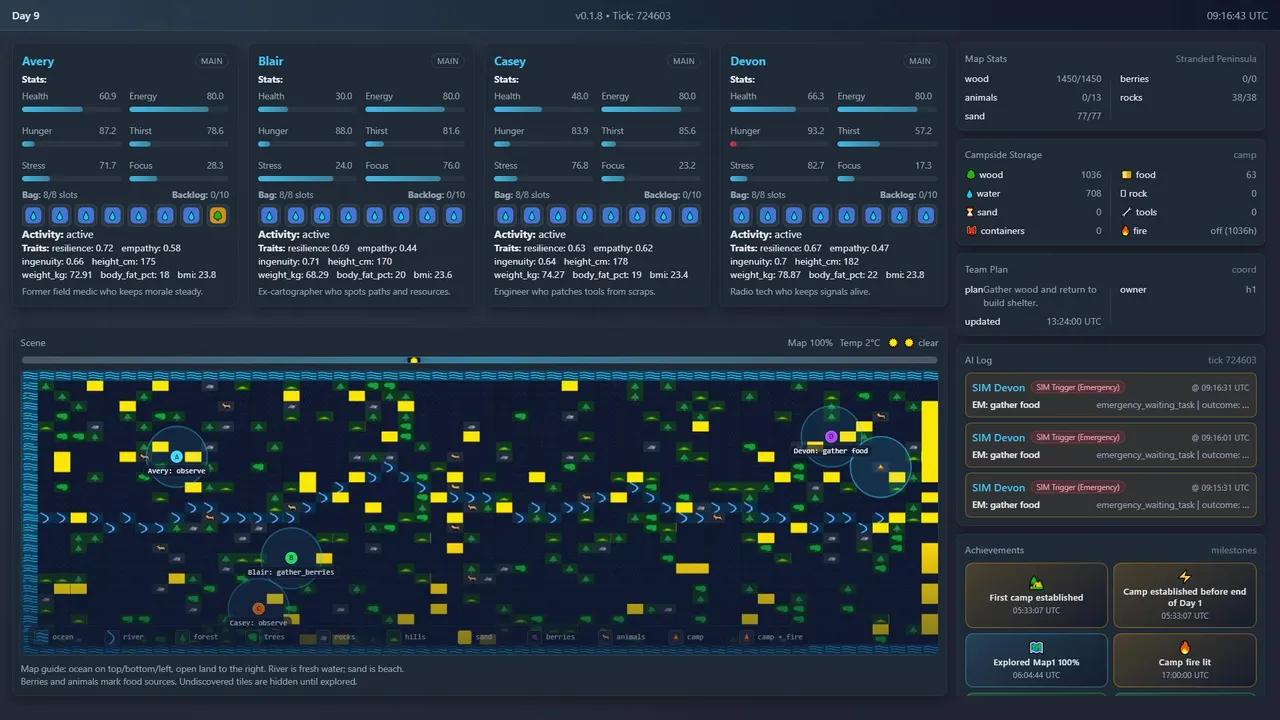Select Devon's purple marker on the map

[831, 436]
